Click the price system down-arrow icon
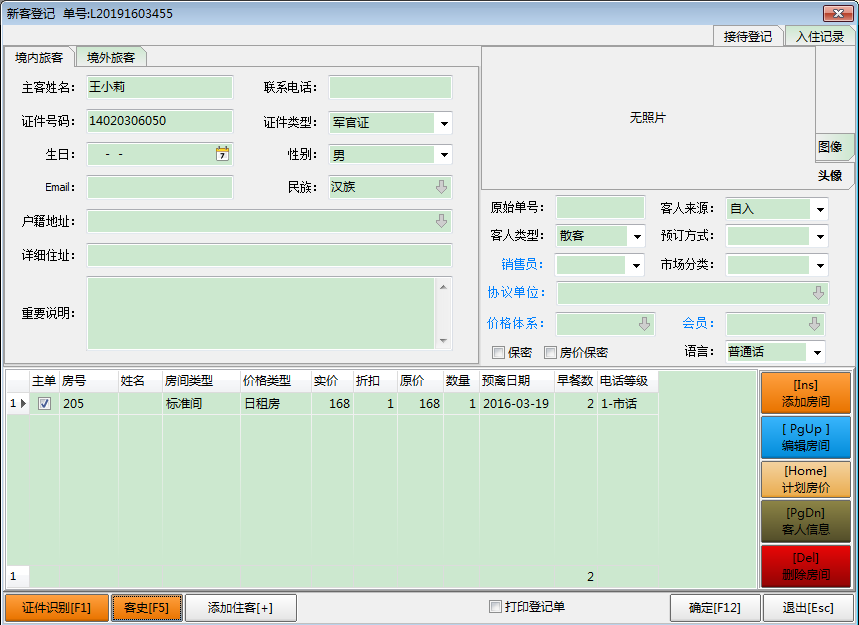This screenshot has width=859, height=625. pyautogui.click(x=644, y=324)
